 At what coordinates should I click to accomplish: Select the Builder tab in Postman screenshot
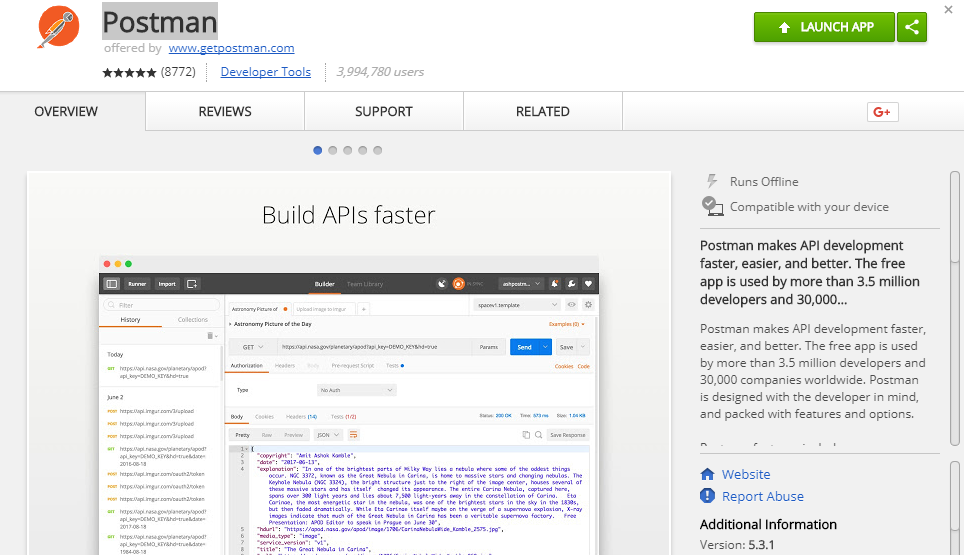pos(325,284)
